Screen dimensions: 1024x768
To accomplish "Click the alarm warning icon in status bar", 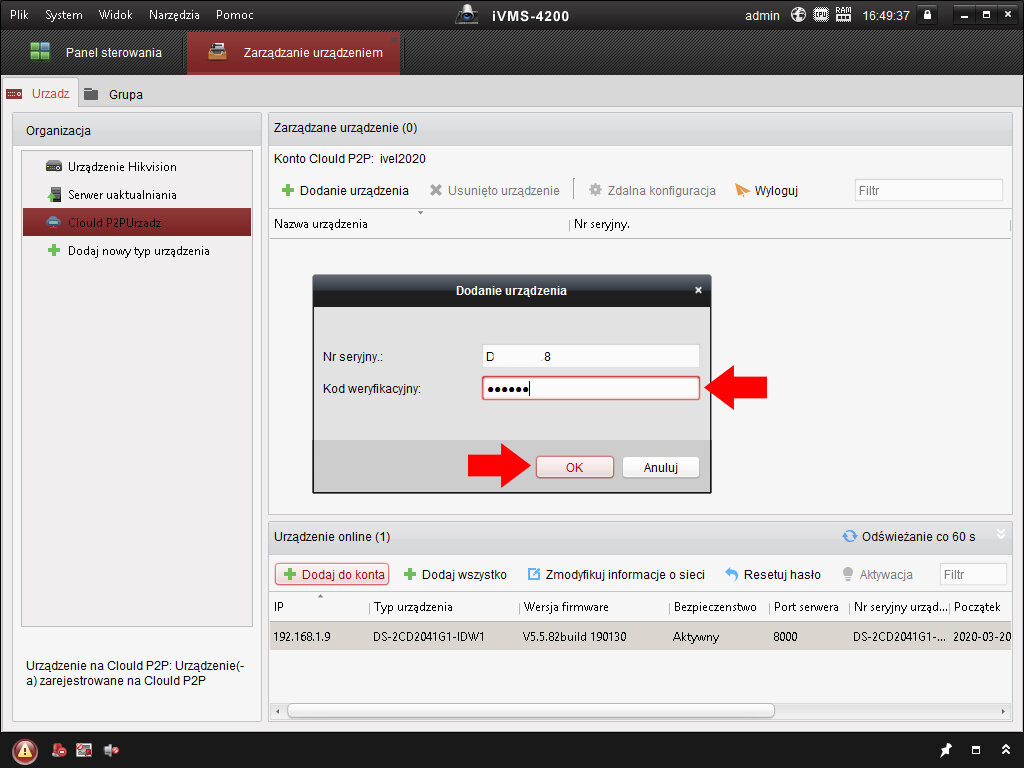I will [x=26, y=750].
